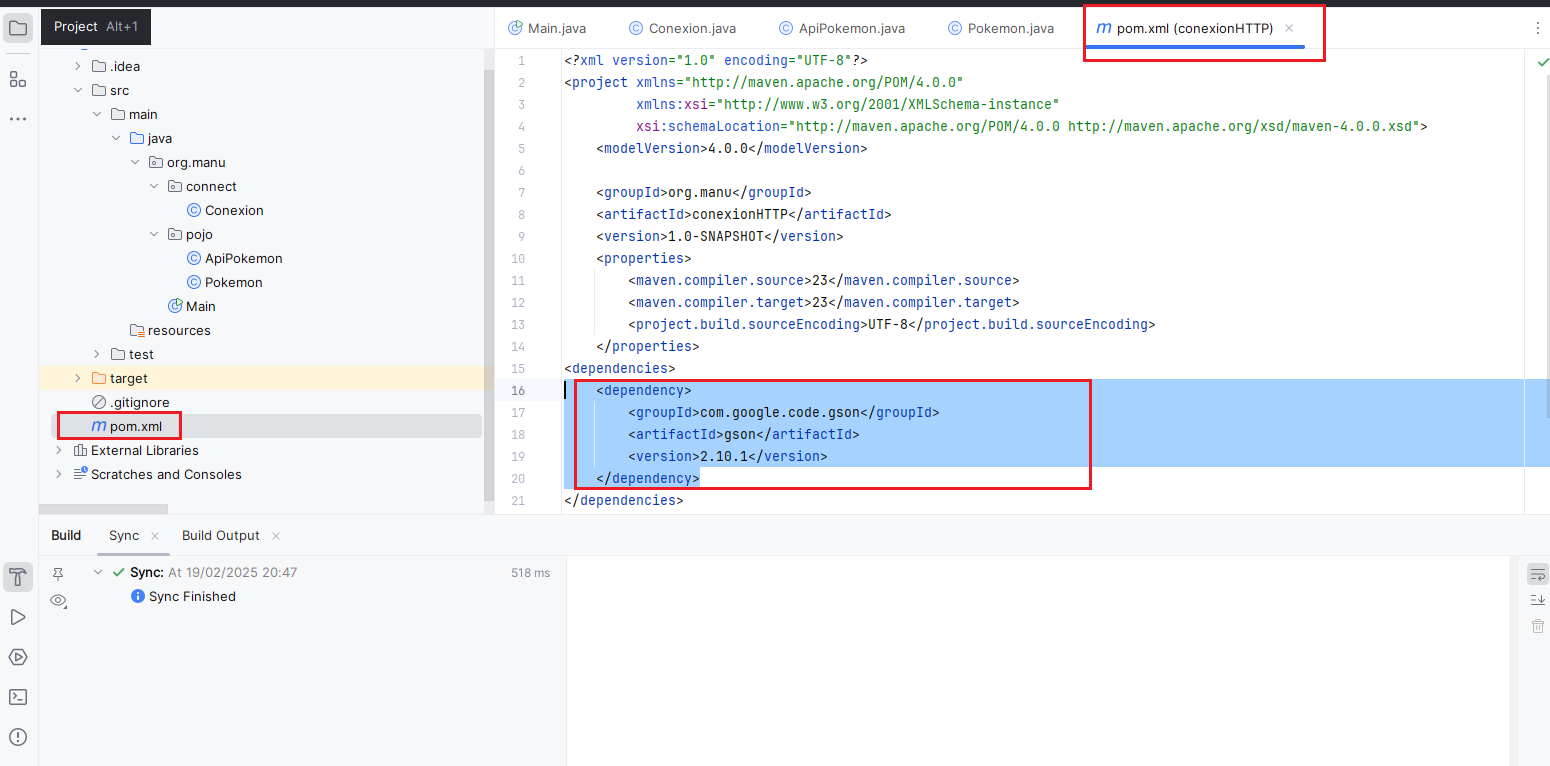Switch to Pokemon.java tab

click(x=1001, y=28)
